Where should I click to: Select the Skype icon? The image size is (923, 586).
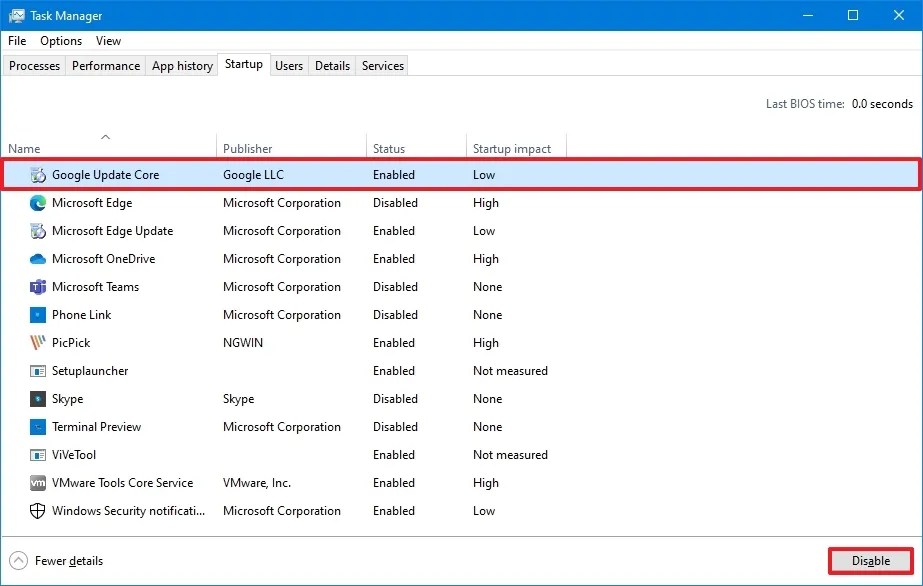coord(38,399)
